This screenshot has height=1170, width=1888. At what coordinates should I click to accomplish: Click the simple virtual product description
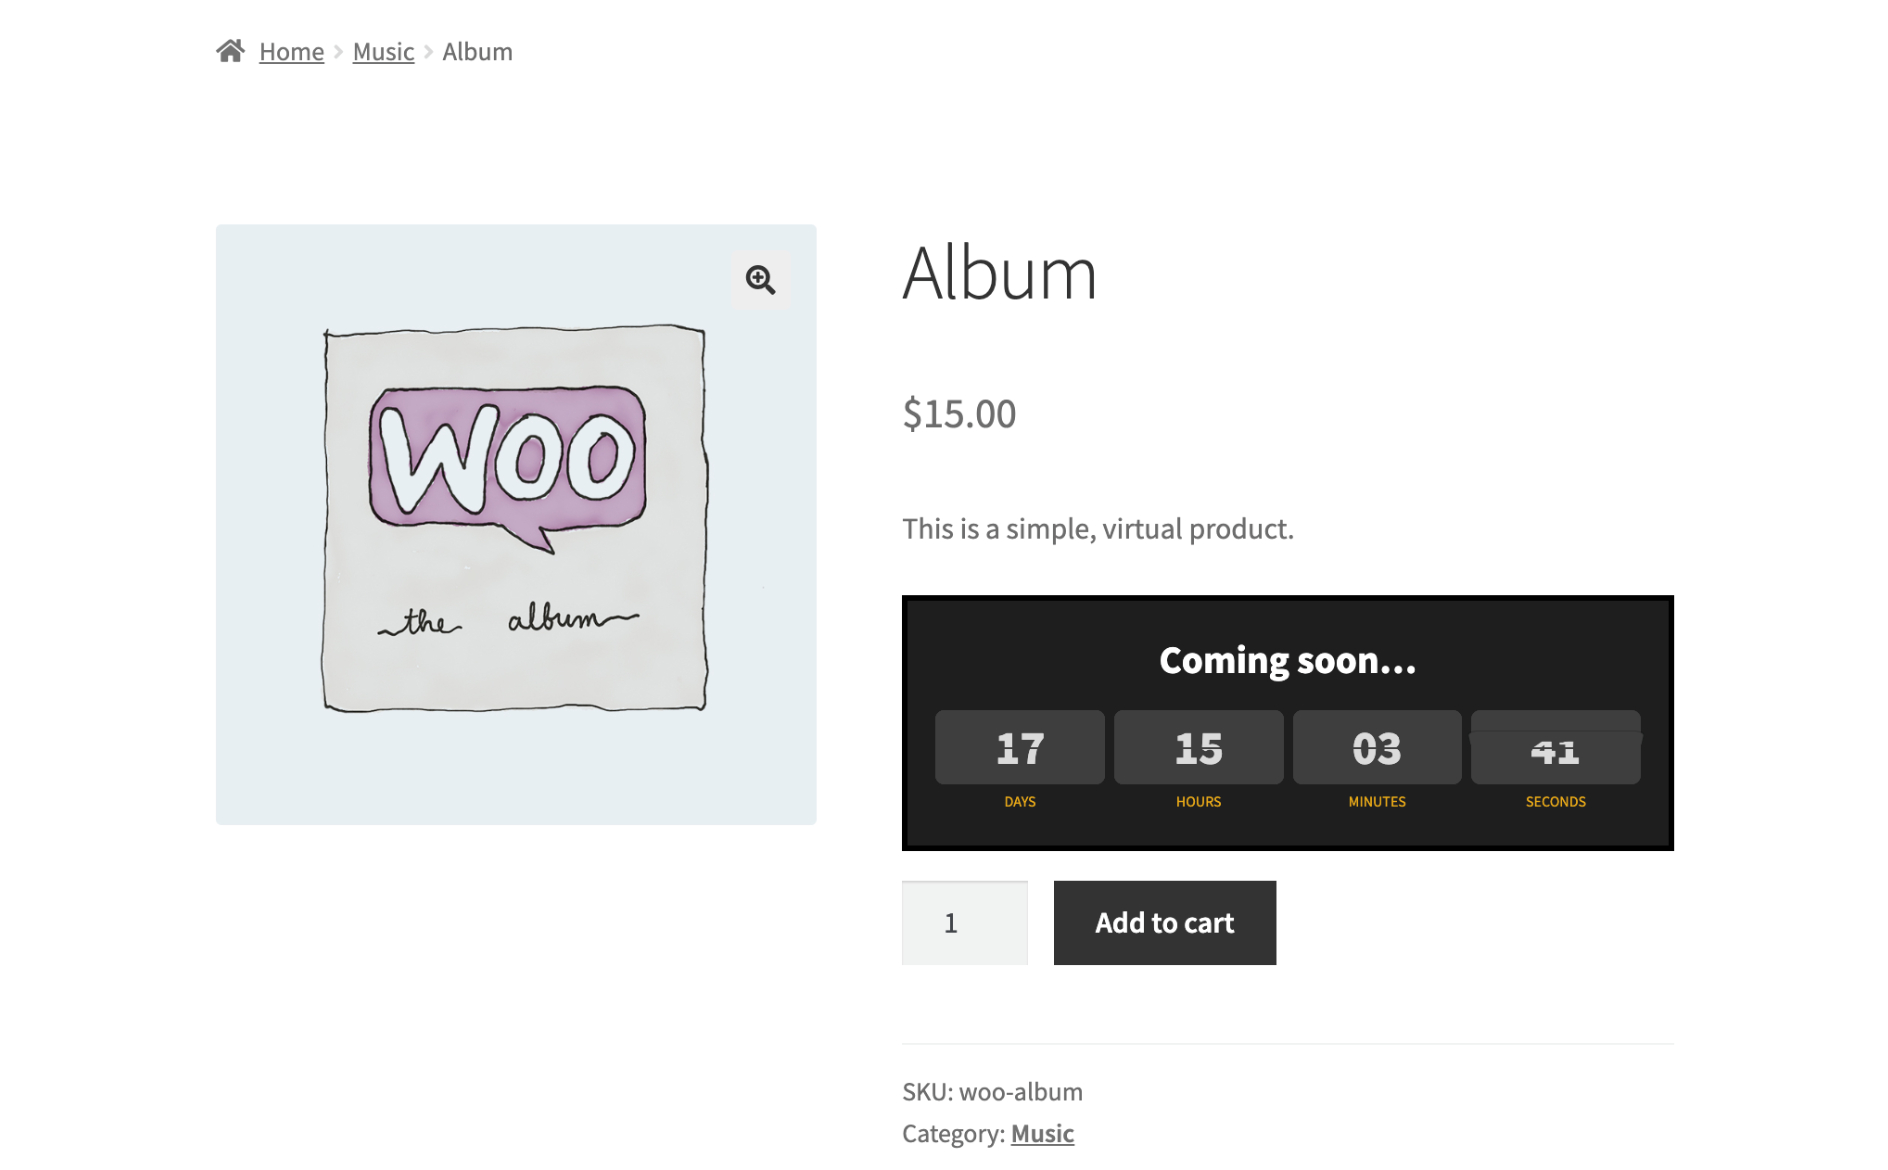tap(1097, 529)
